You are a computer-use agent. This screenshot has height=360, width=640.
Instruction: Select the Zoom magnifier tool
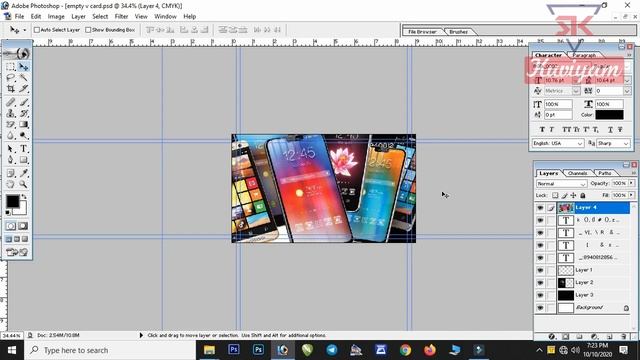pyautogui.click(x=24, y=184)
